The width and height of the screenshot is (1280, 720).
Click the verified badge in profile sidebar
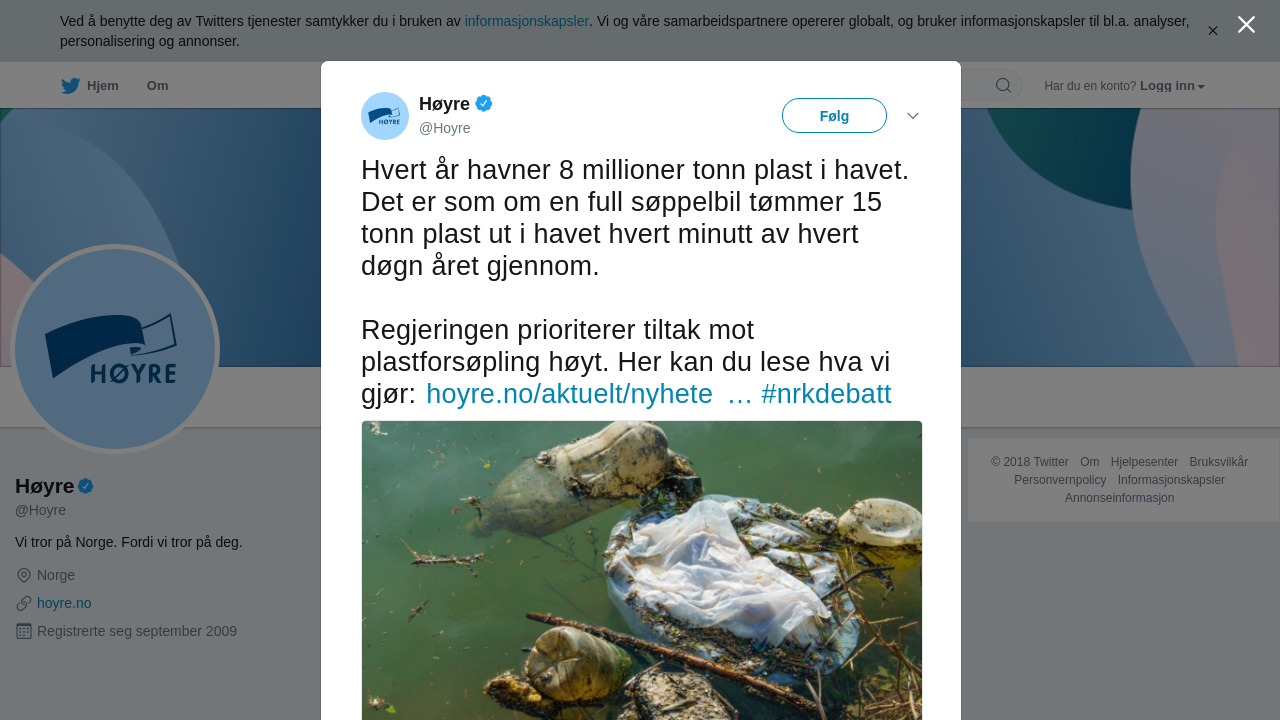coord(86,486)
